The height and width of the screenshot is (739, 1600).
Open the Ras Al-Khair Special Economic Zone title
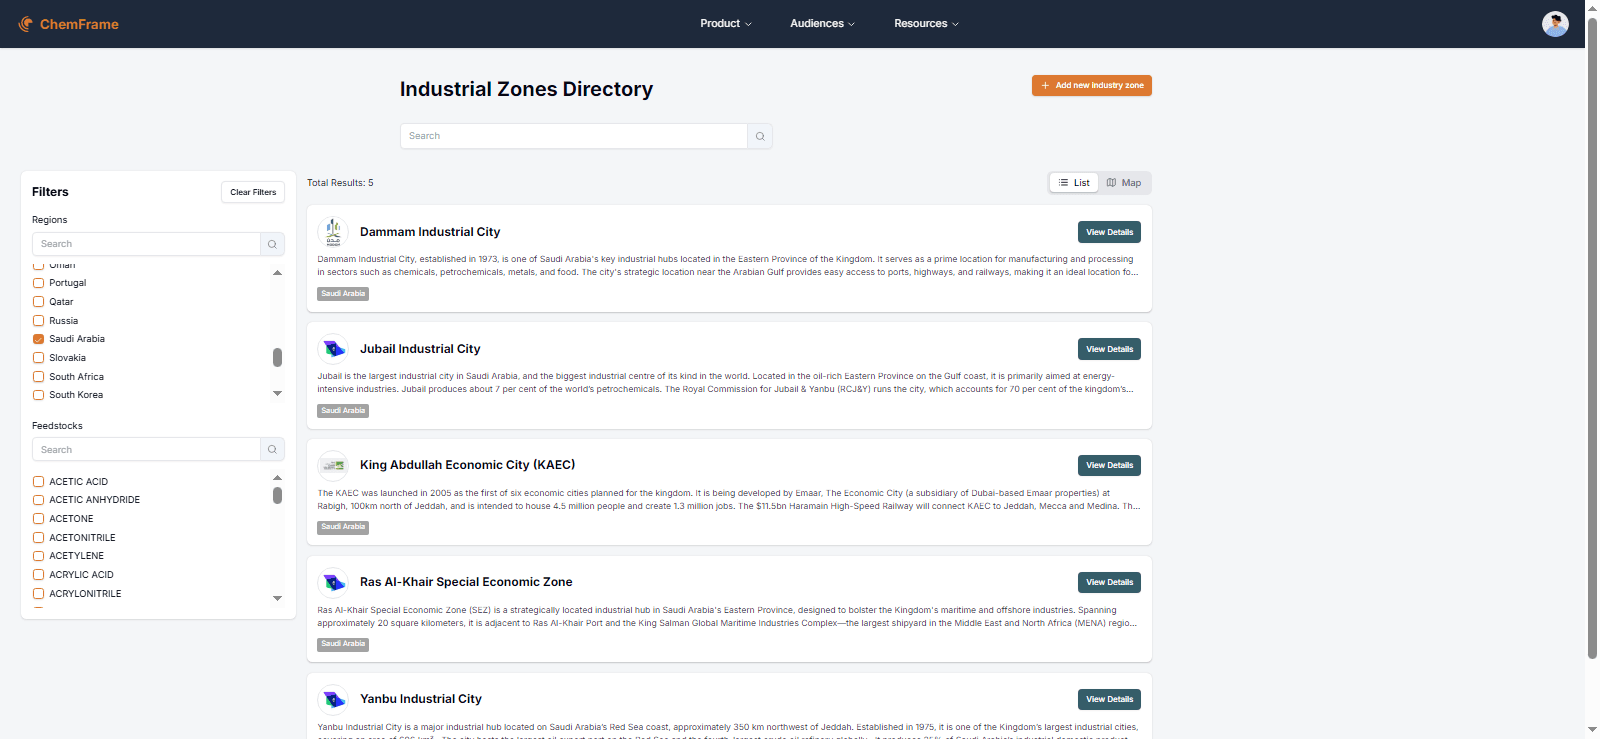coord(466,582)
